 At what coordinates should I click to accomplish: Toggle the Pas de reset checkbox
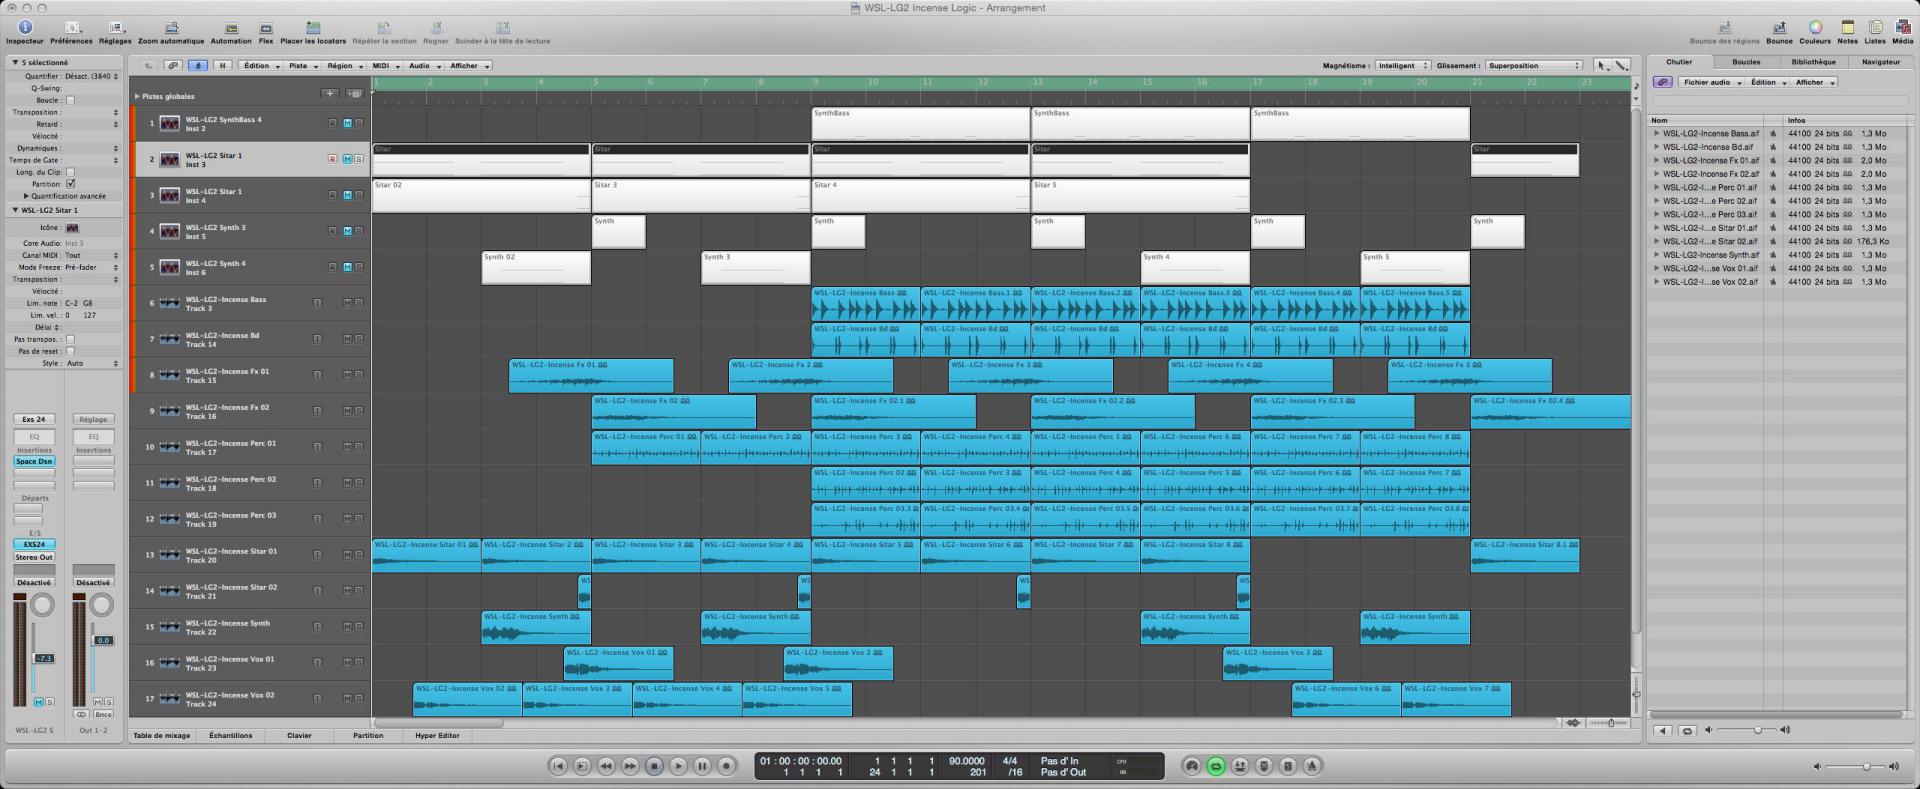(x=70, y=351)
